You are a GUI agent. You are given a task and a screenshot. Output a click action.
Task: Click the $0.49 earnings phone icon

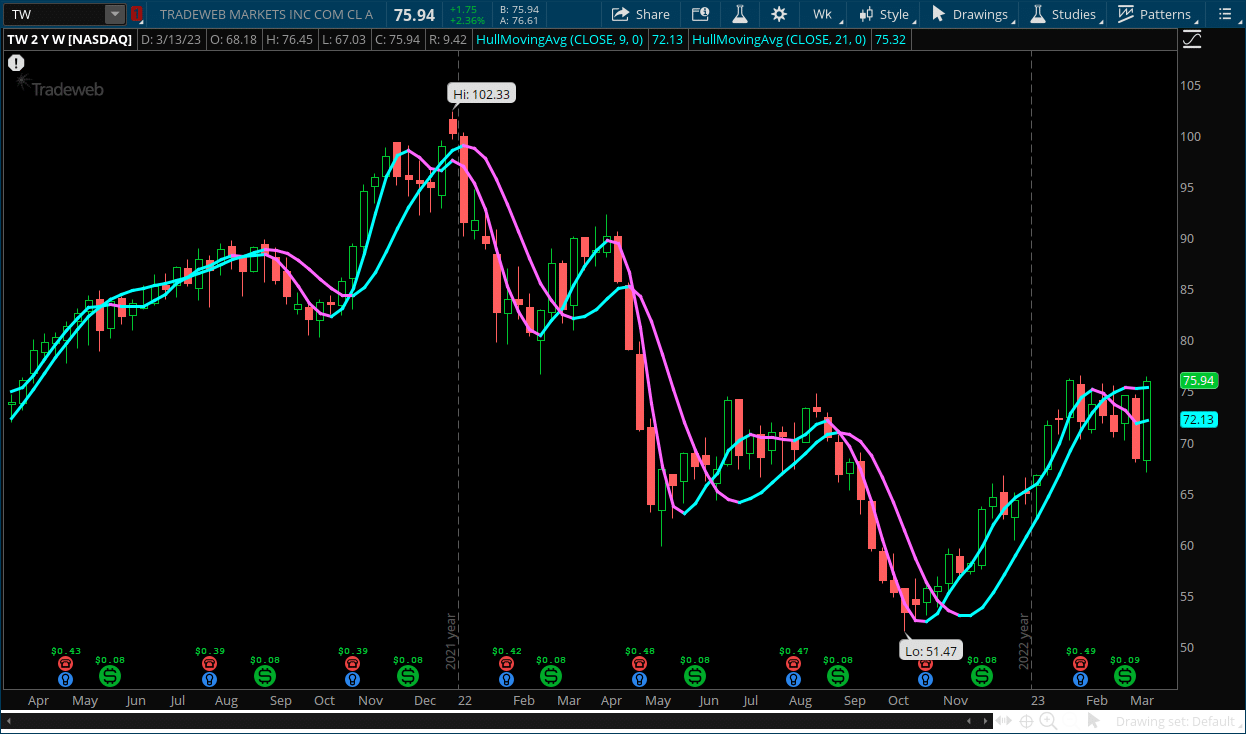1080,663
